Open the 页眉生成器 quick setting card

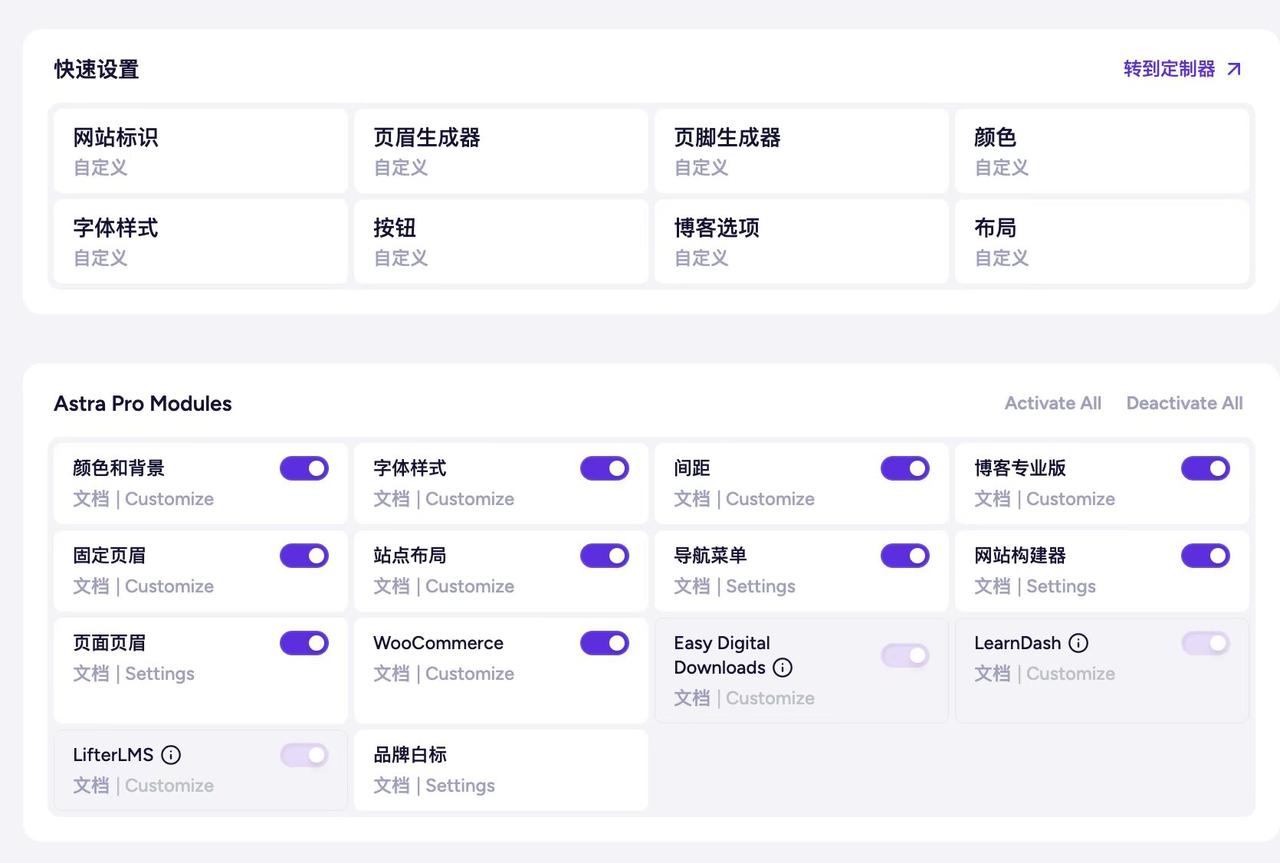[x=501, y=151]
